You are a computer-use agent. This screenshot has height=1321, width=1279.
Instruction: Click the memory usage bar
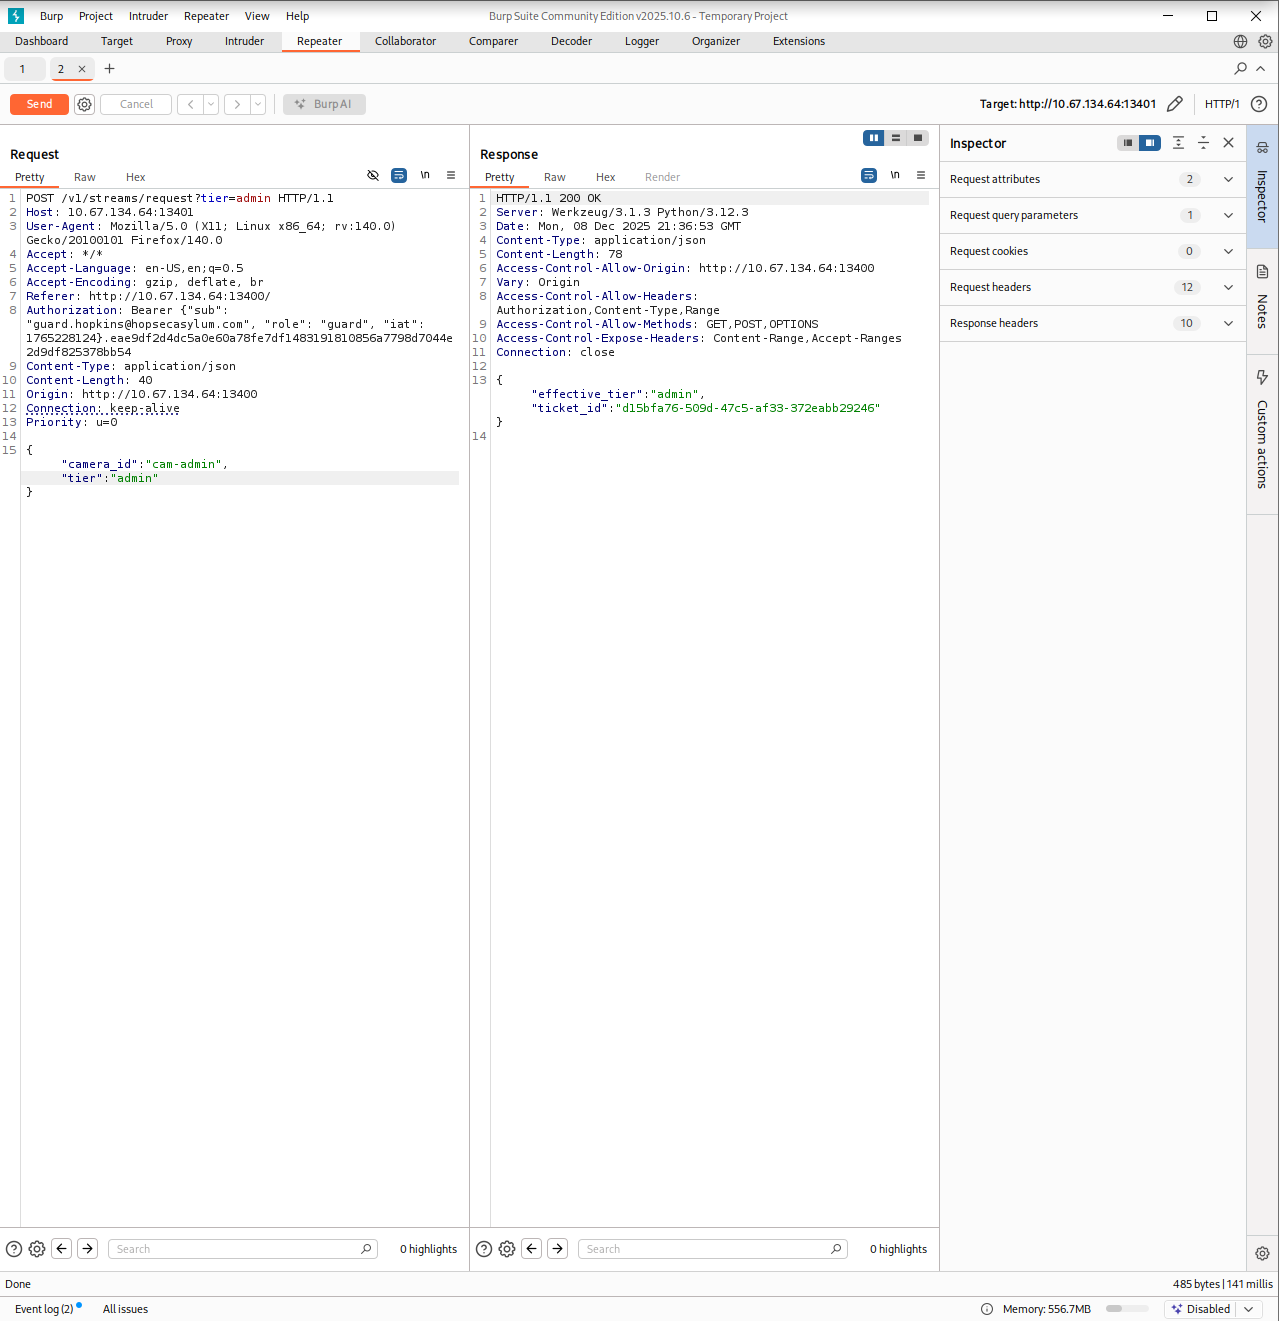[x=1127, y=1309]
